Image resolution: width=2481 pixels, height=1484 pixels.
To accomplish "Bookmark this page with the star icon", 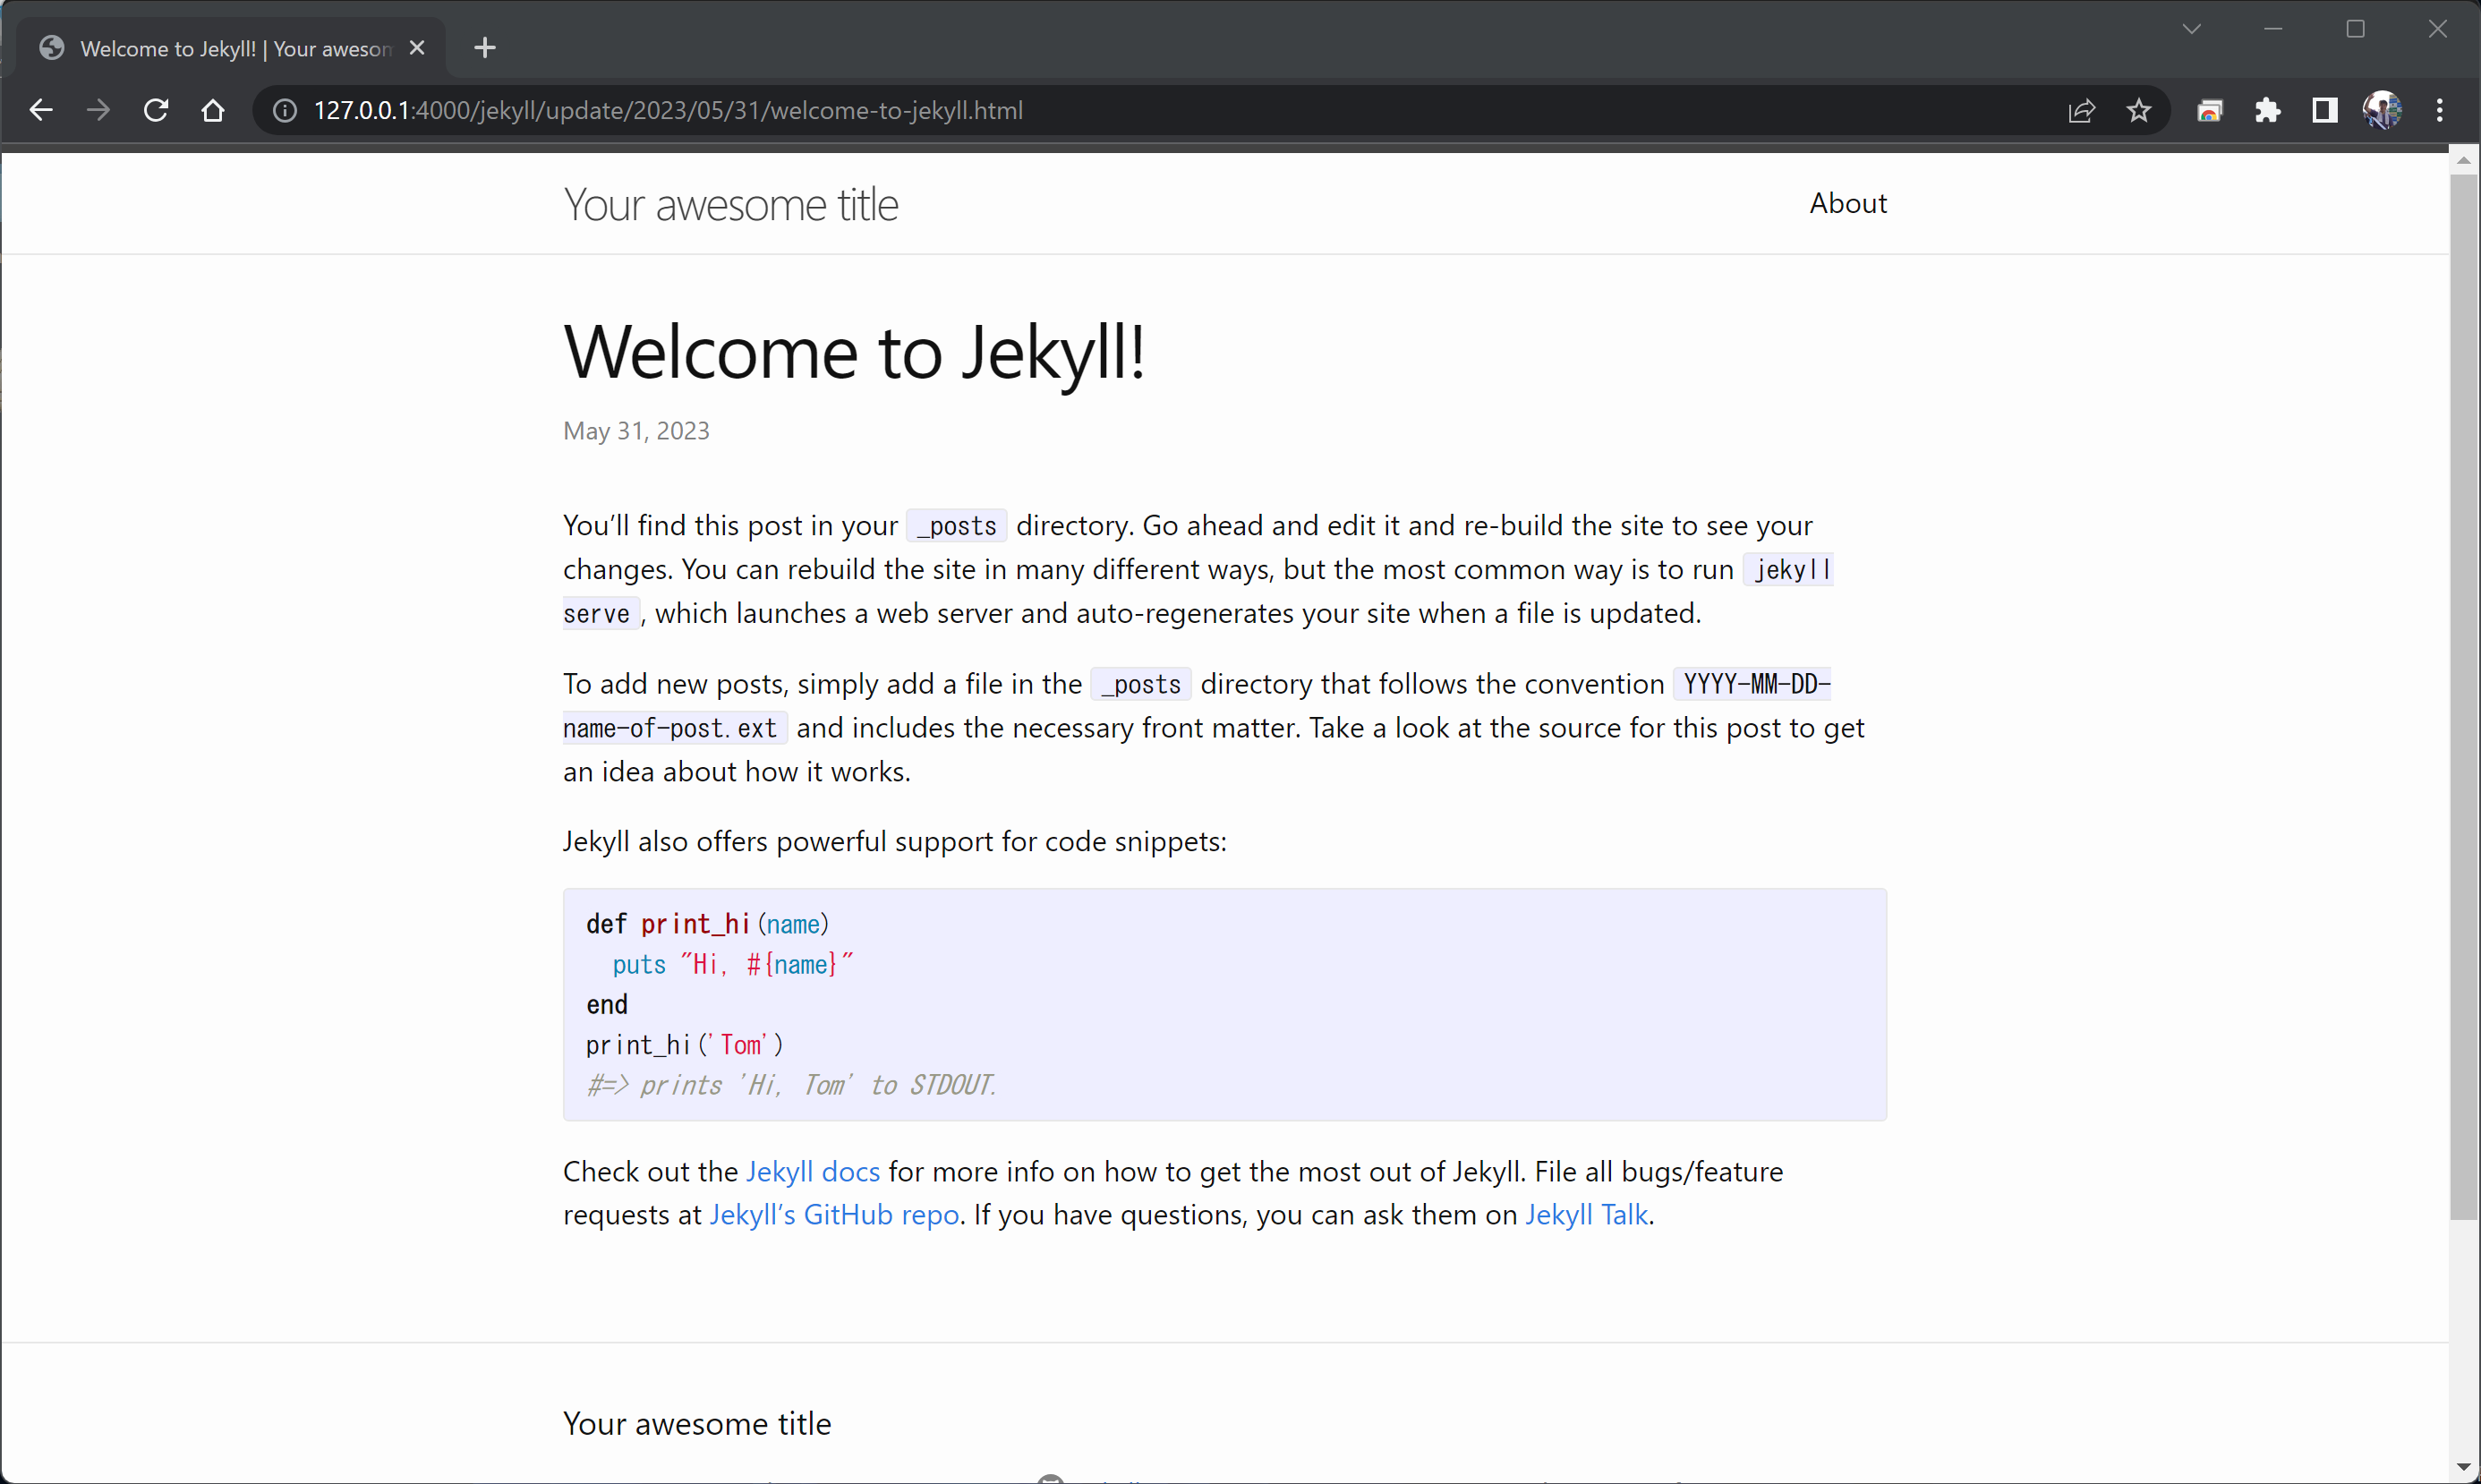I will click(x=2138, y=110).
